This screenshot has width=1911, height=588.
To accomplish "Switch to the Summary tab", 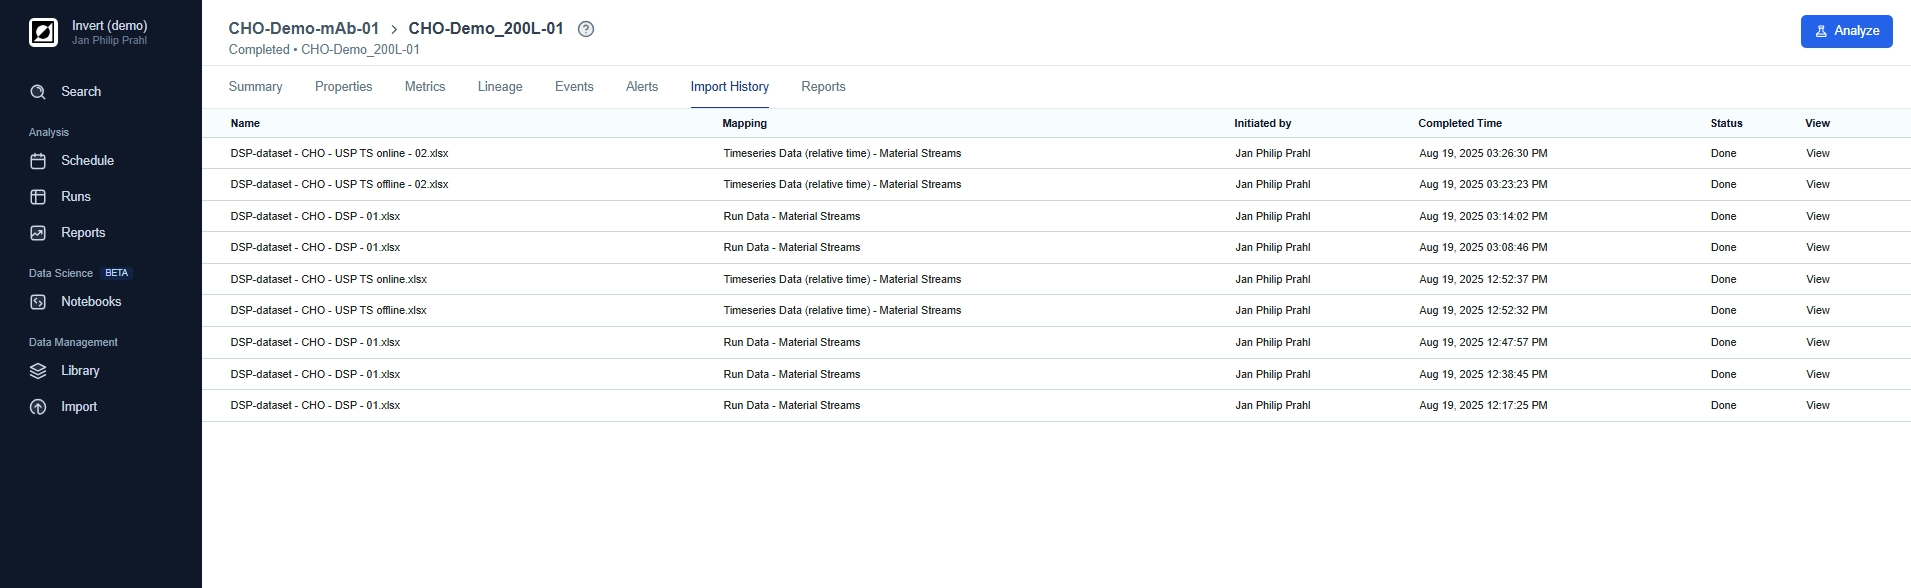I will pos(255,87).
